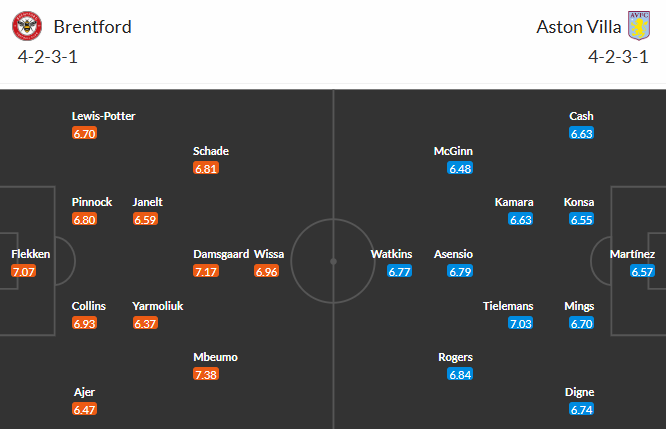Select Ajer's 6.47 rating badge
Viewport: 666px width, 429px height.
pyautogui.click(x=85, y=409)
